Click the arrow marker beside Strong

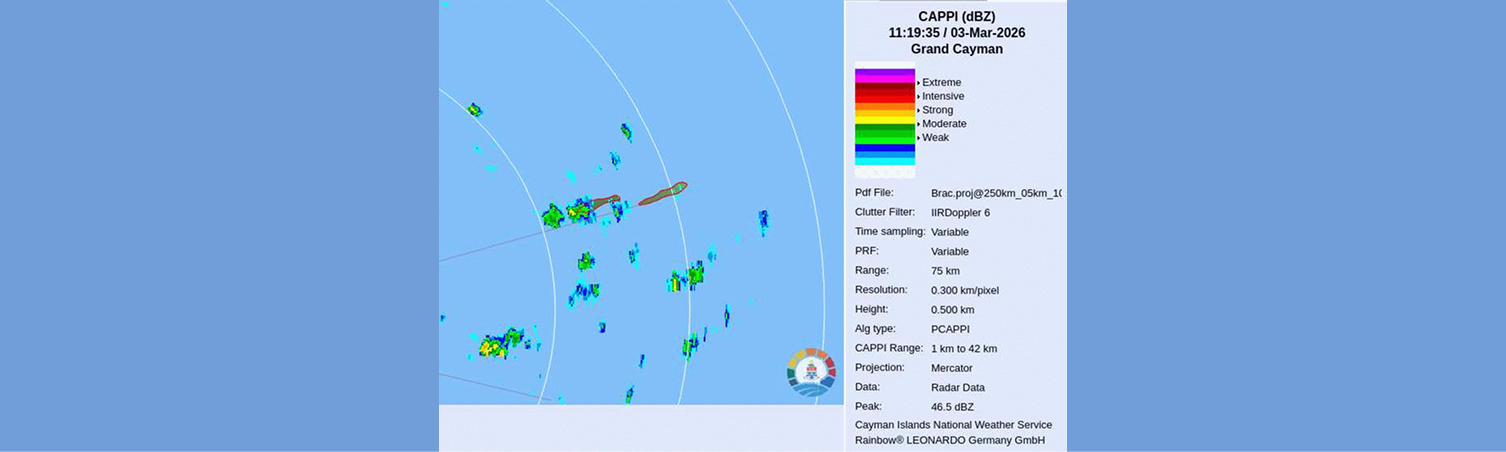918,110
